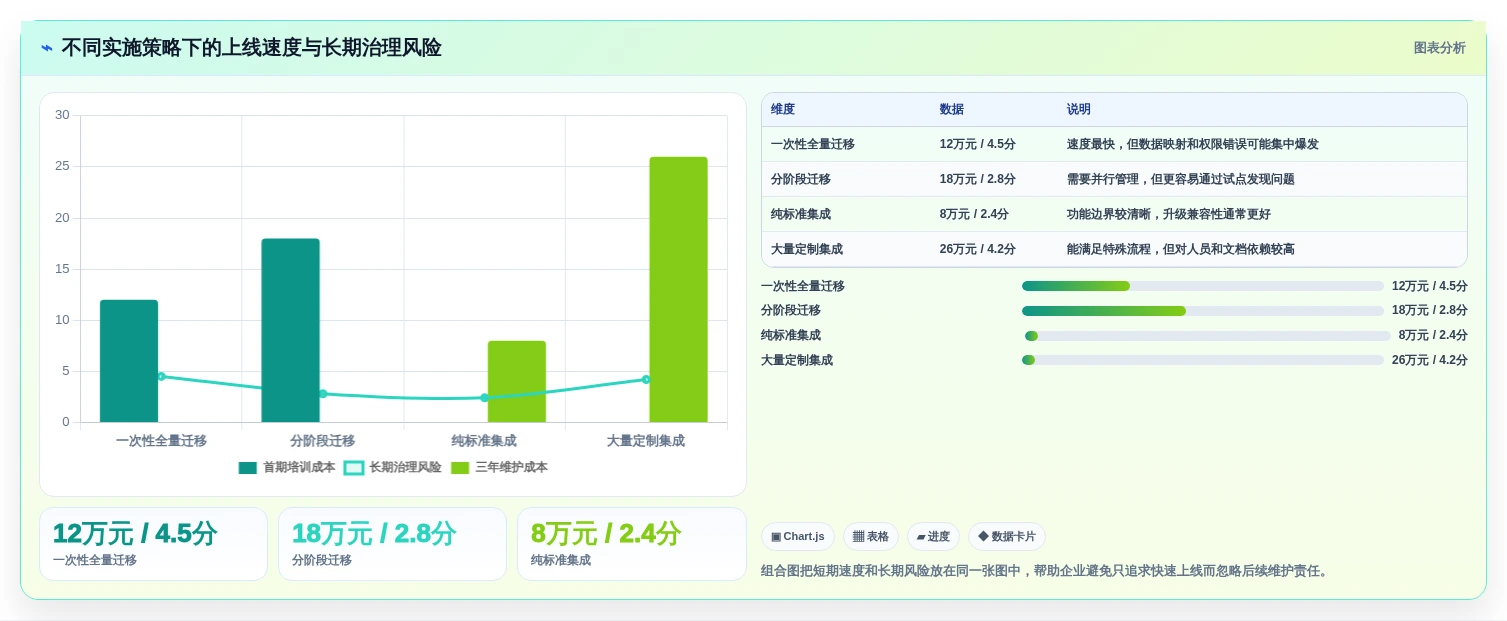Click the 进度 tag chip

(933, 537)
